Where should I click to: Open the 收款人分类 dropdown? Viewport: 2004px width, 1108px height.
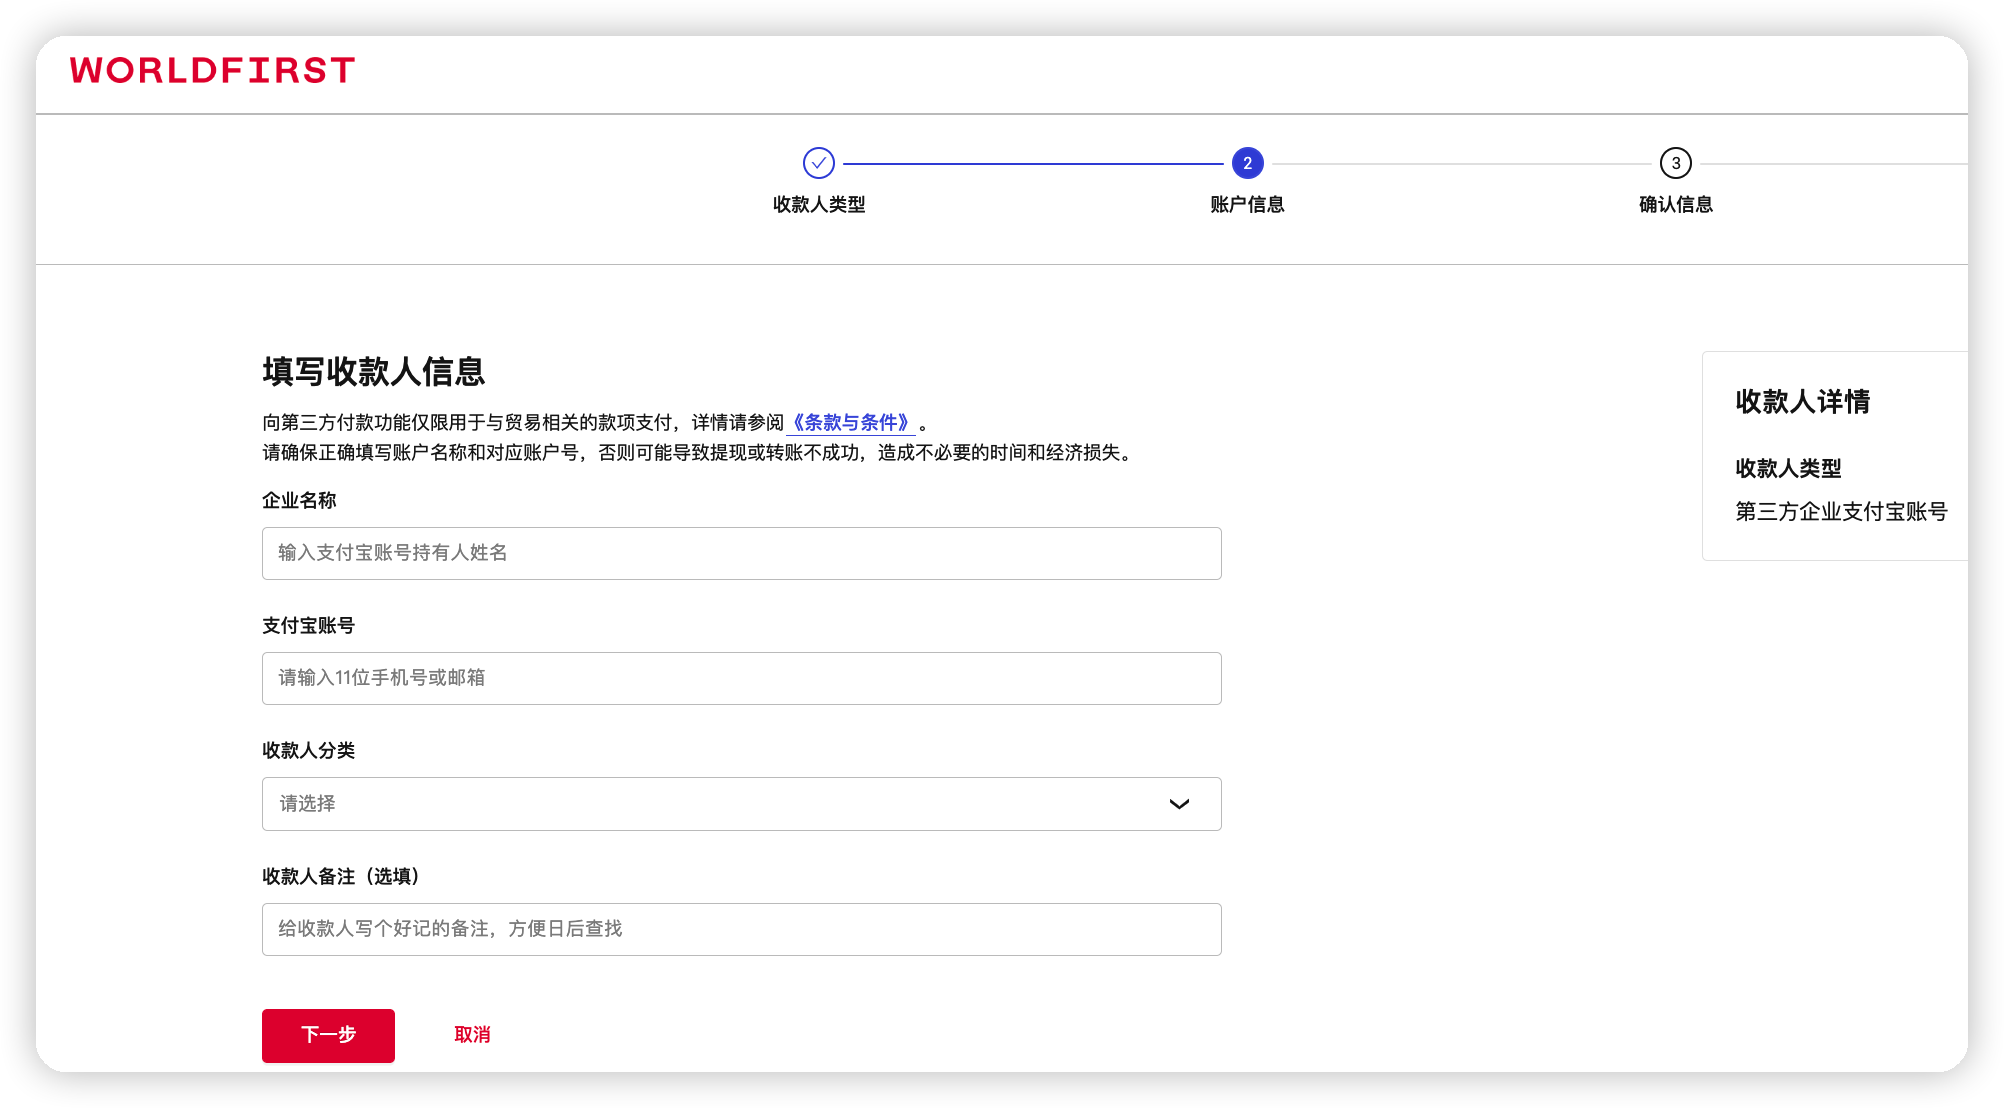pyautogui.click(x=741, y=804)
